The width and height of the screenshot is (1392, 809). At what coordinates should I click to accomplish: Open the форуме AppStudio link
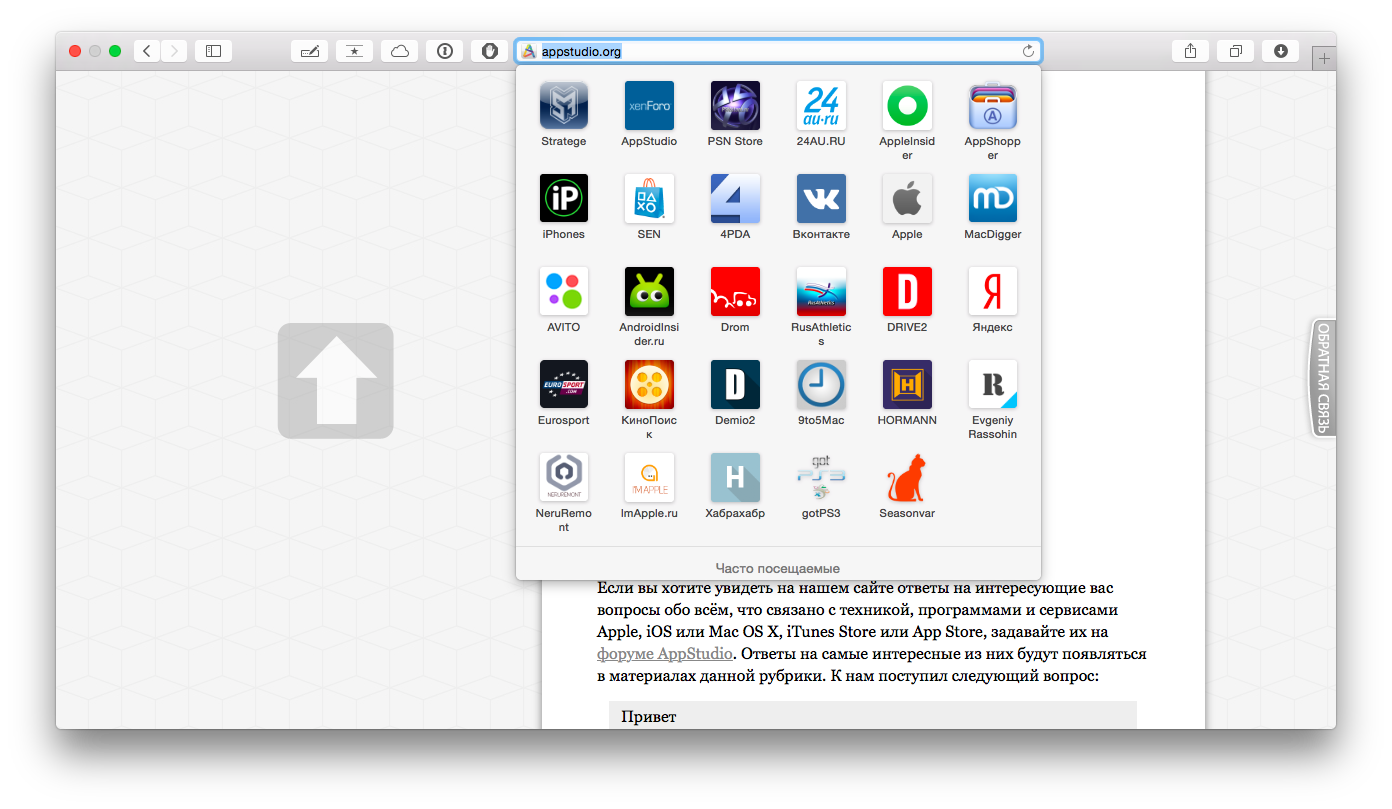pos(665,654)
